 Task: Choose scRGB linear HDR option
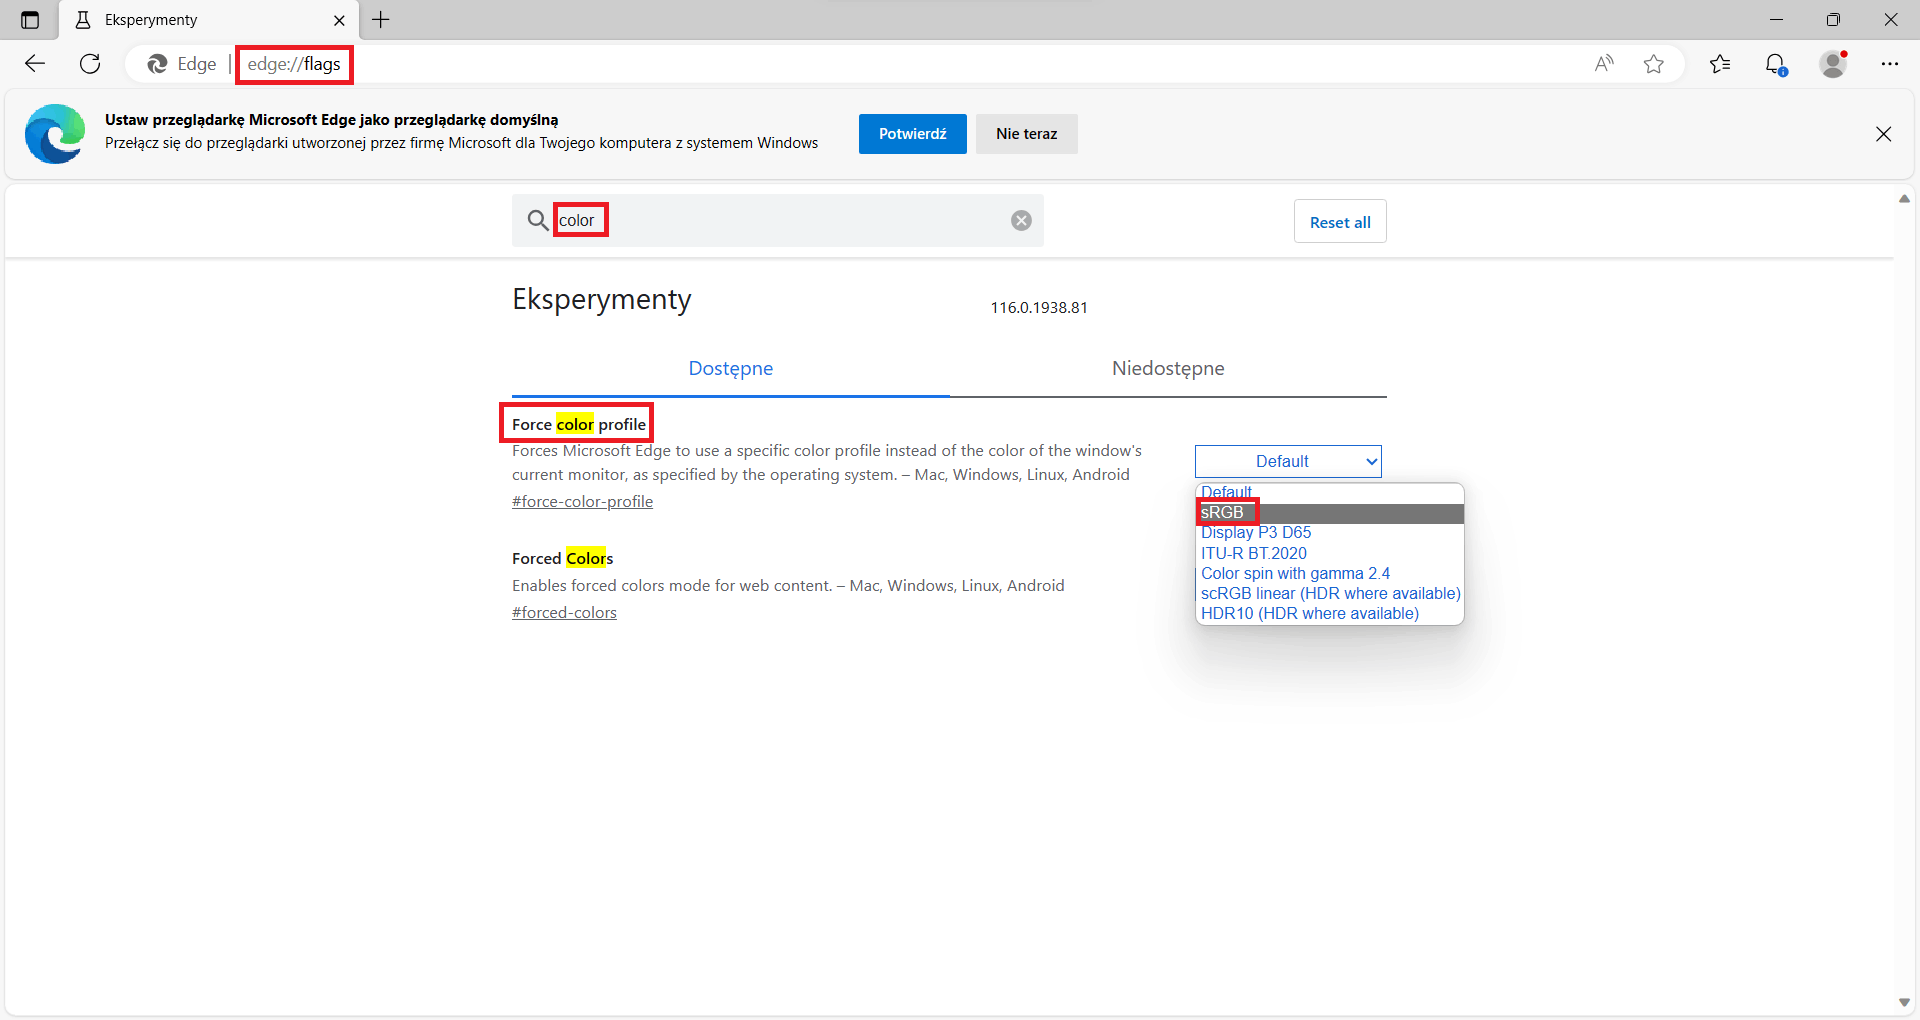click(x=1329, y=593)
